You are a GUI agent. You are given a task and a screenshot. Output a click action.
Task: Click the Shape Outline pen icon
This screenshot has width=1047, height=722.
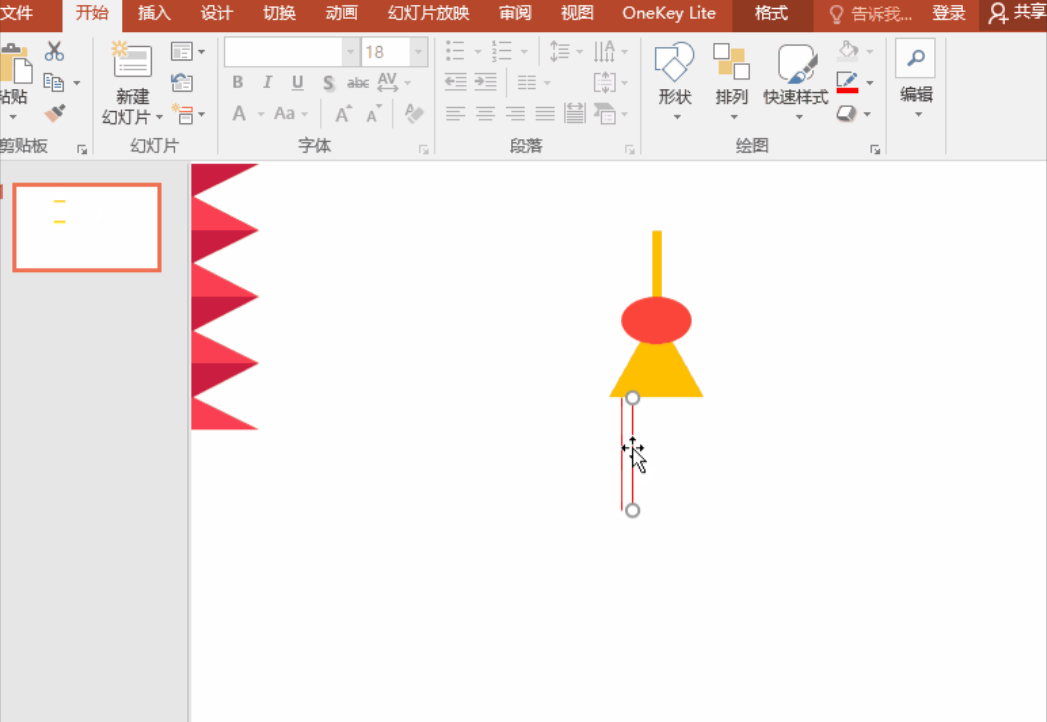847,82
